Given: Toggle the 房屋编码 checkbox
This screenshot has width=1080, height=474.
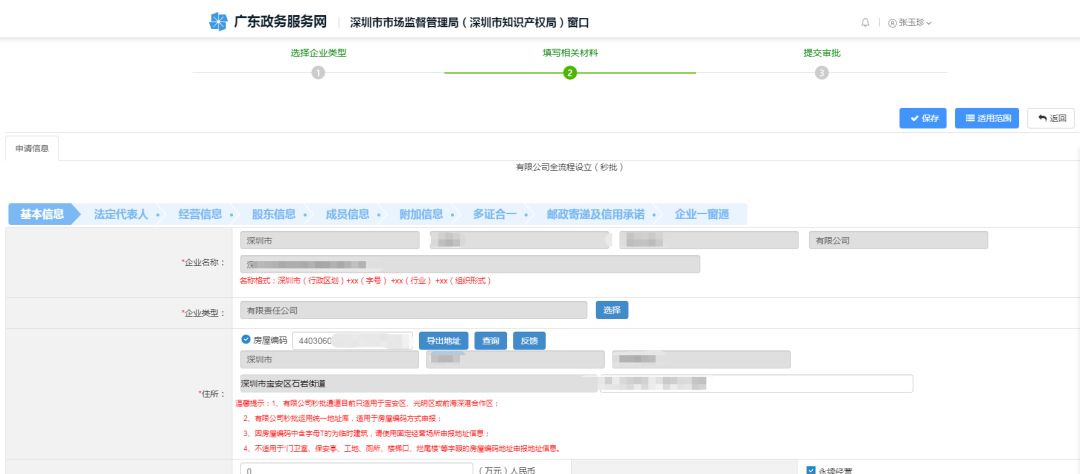Looking at the screenshot, I should (x=246, y=340).
